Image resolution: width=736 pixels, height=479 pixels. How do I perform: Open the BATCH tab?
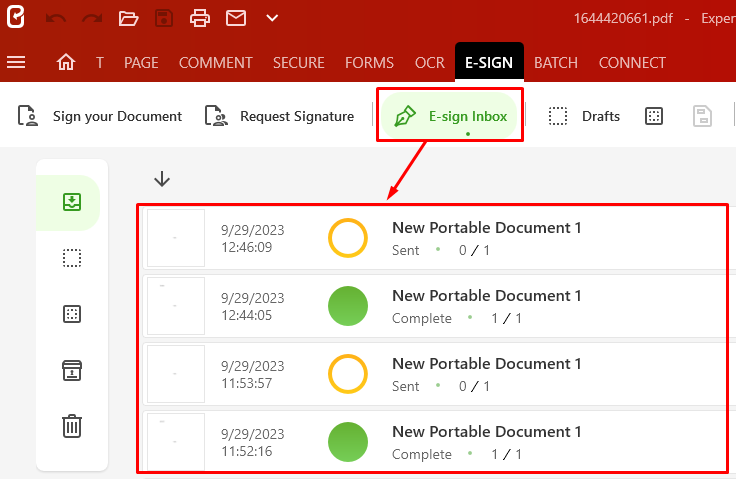pos(556,62)
